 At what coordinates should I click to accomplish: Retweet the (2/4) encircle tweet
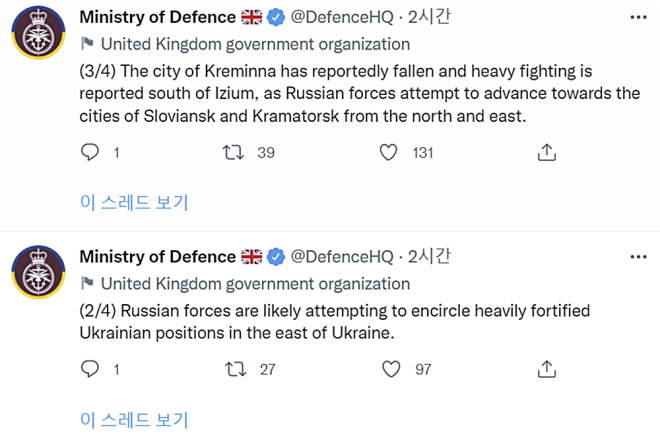[232, 369]
